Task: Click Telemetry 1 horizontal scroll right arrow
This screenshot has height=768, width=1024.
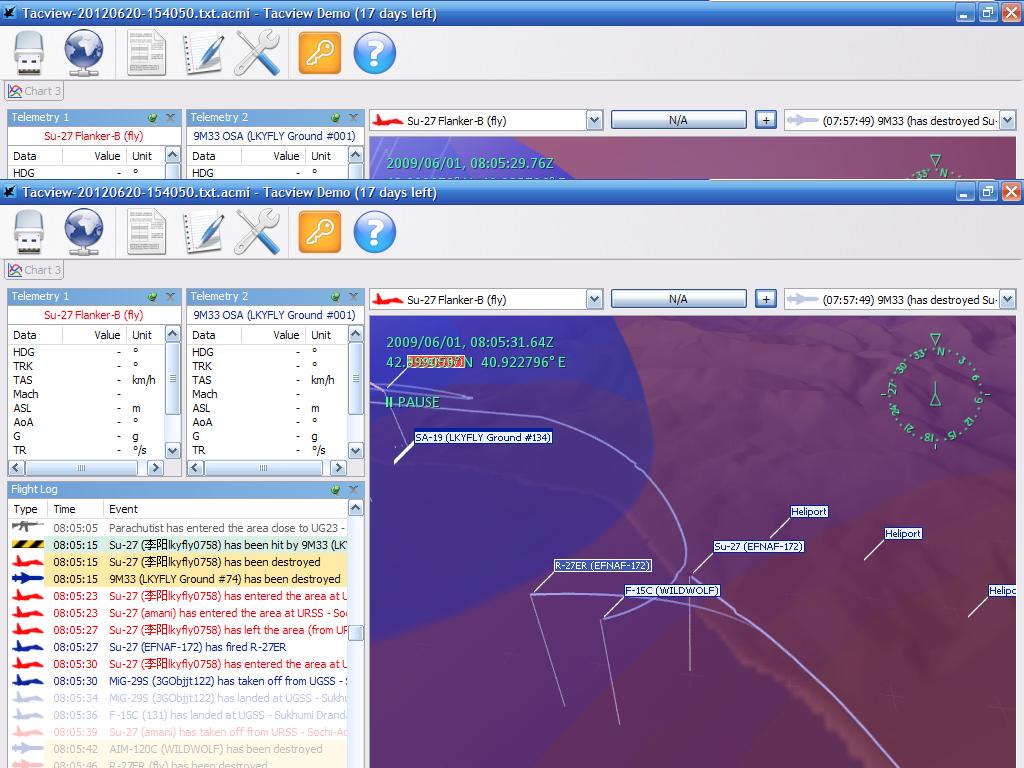Action: click(x=155, y=468)
